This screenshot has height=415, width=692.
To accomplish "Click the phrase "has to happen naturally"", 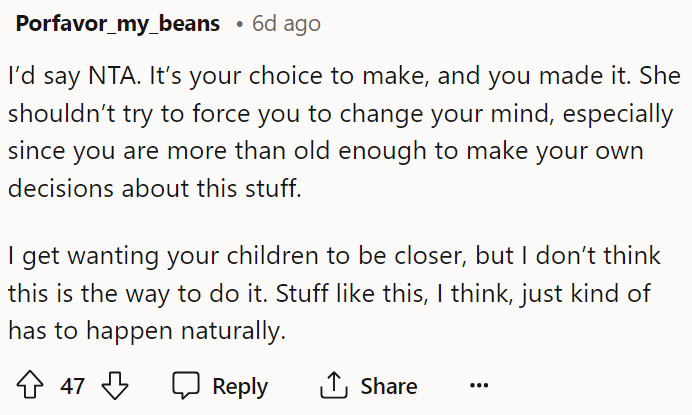I will pos(146,331).
